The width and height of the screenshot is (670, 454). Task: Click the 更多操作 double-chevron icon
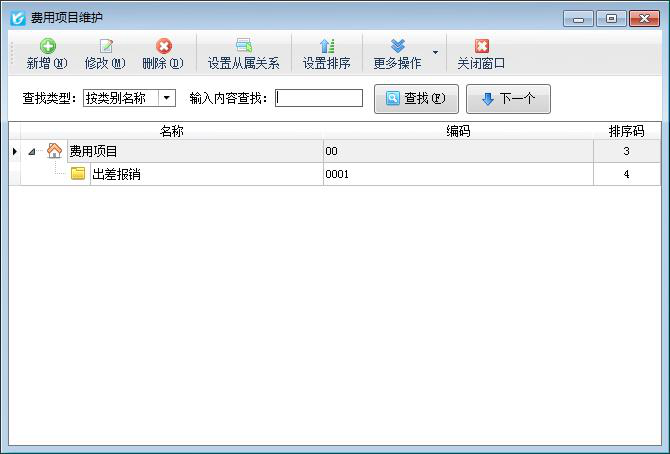[397, 46]
